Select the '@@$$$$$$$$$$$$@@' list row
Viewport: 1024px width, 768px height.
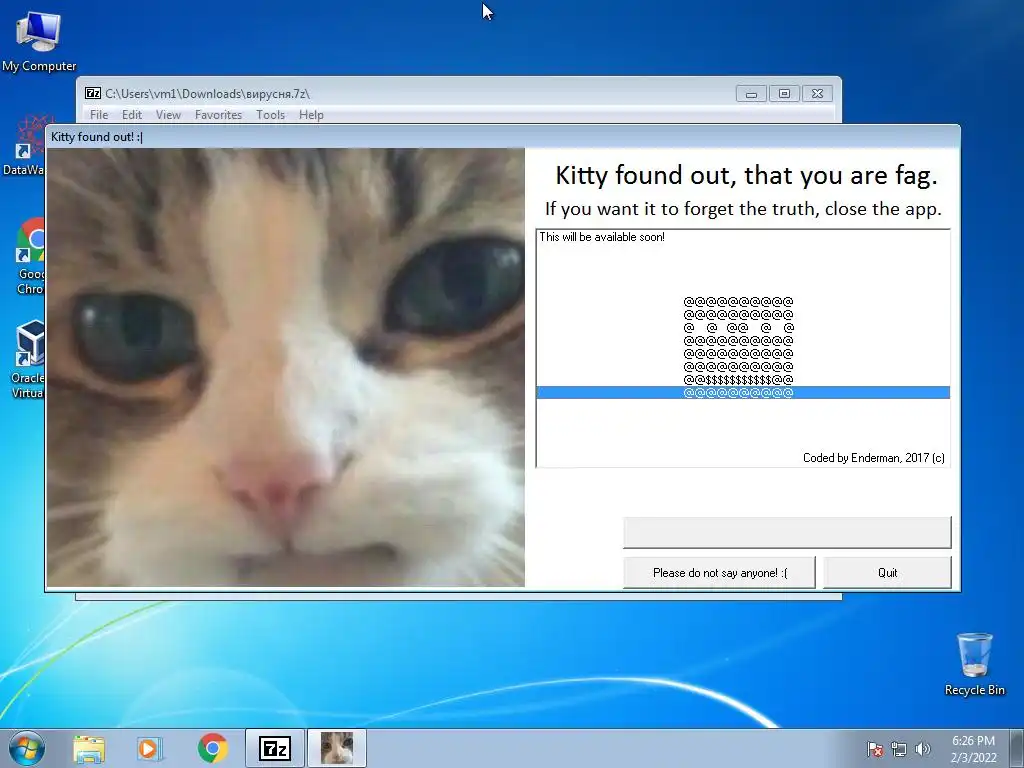tap(743, 379)
